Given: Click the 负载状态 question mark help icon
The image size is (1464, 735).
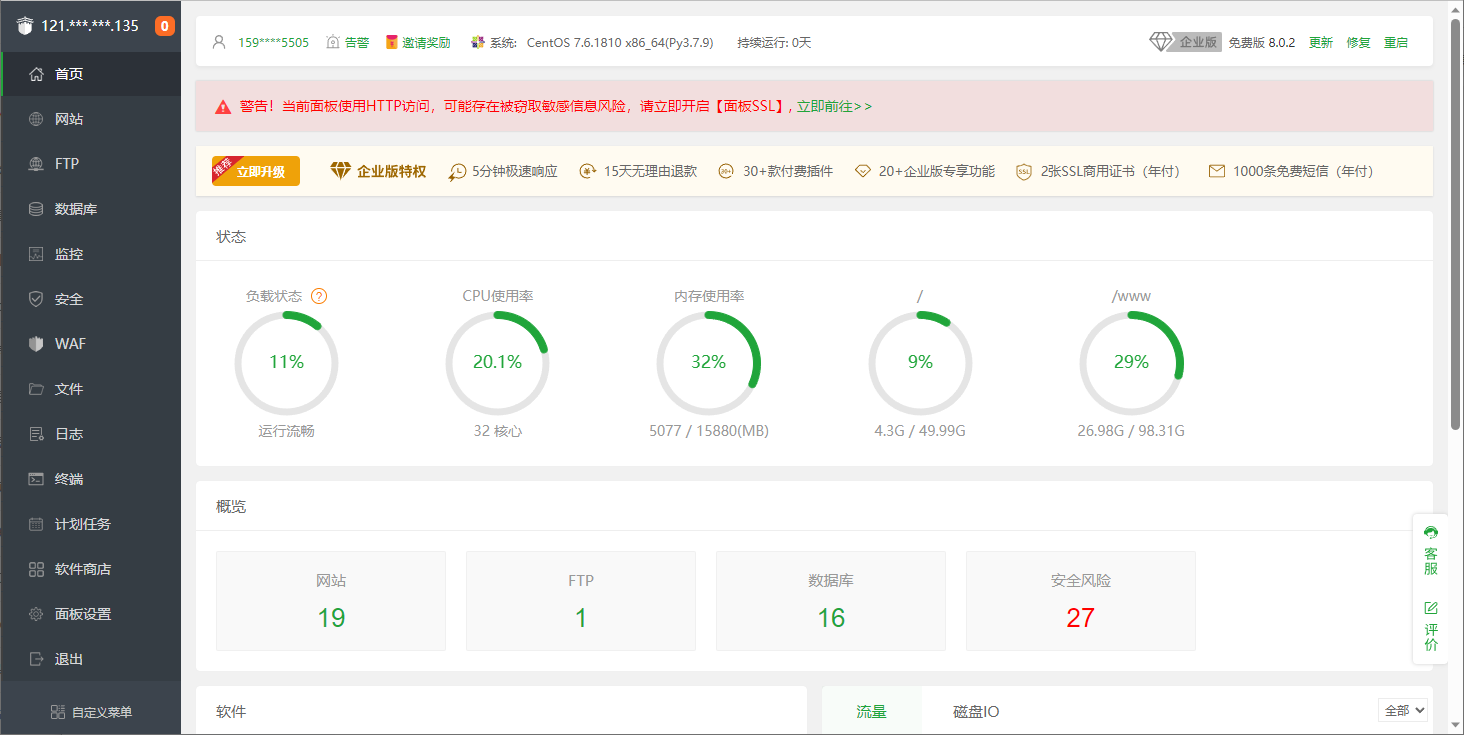Looking at the screenshot, I should tap(319, 296).
